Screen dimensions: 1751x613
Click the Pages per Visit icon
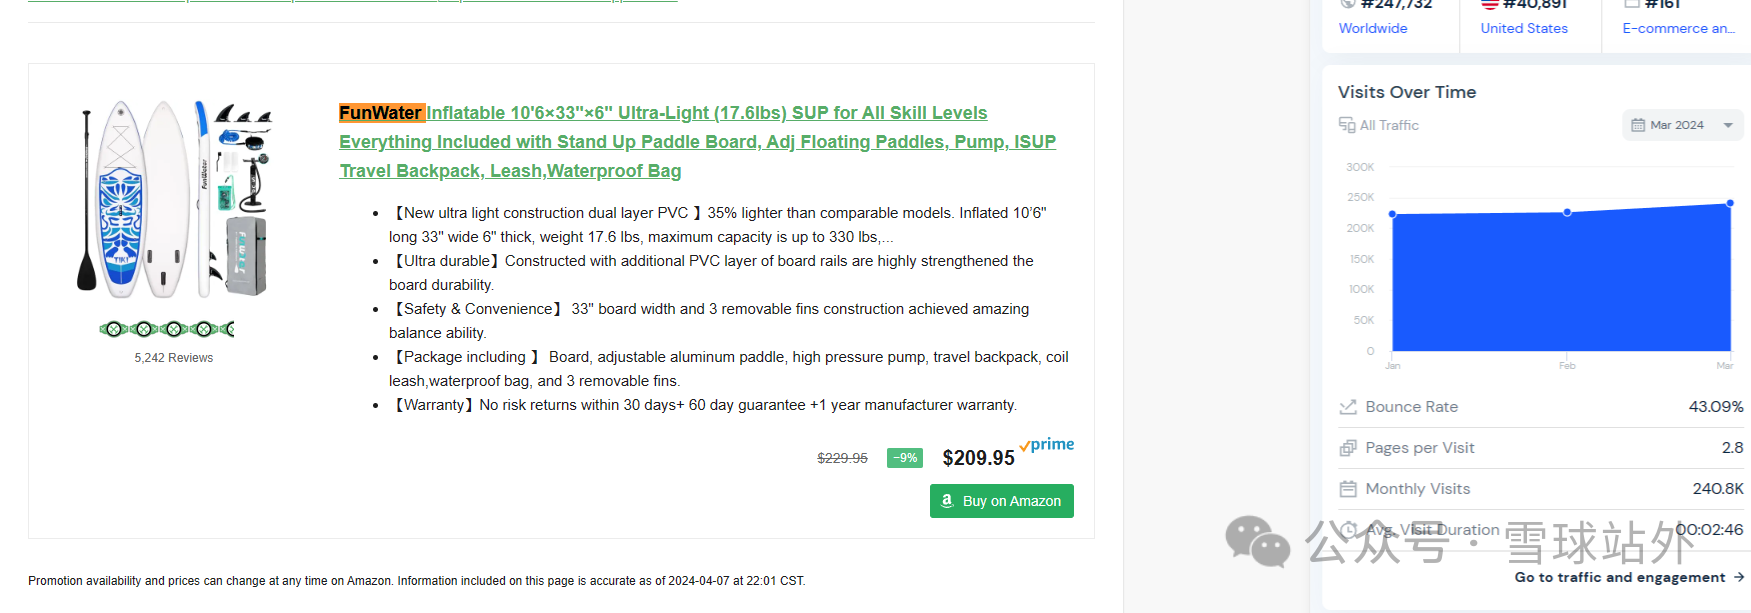[x=1348, y=448]
